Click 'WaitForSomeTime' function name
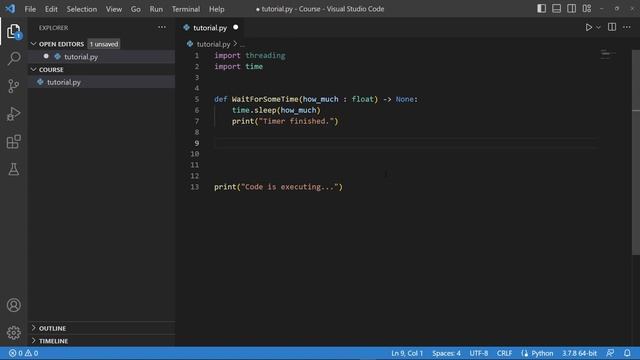The width and height of the screenshot is (640, 360). [x=265, y=99]
